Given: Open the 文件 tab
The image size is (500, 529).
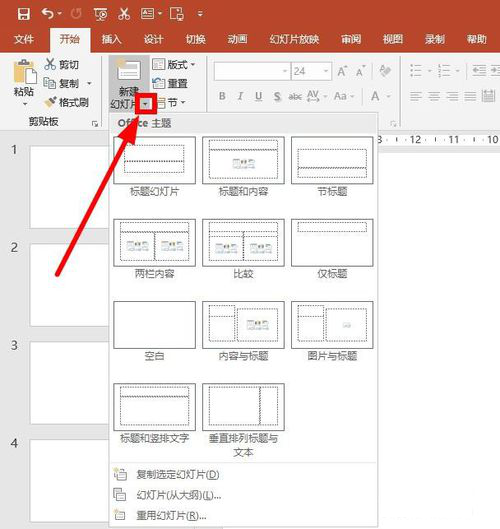Looking at the screenshot, I should (x=24, y=39).
